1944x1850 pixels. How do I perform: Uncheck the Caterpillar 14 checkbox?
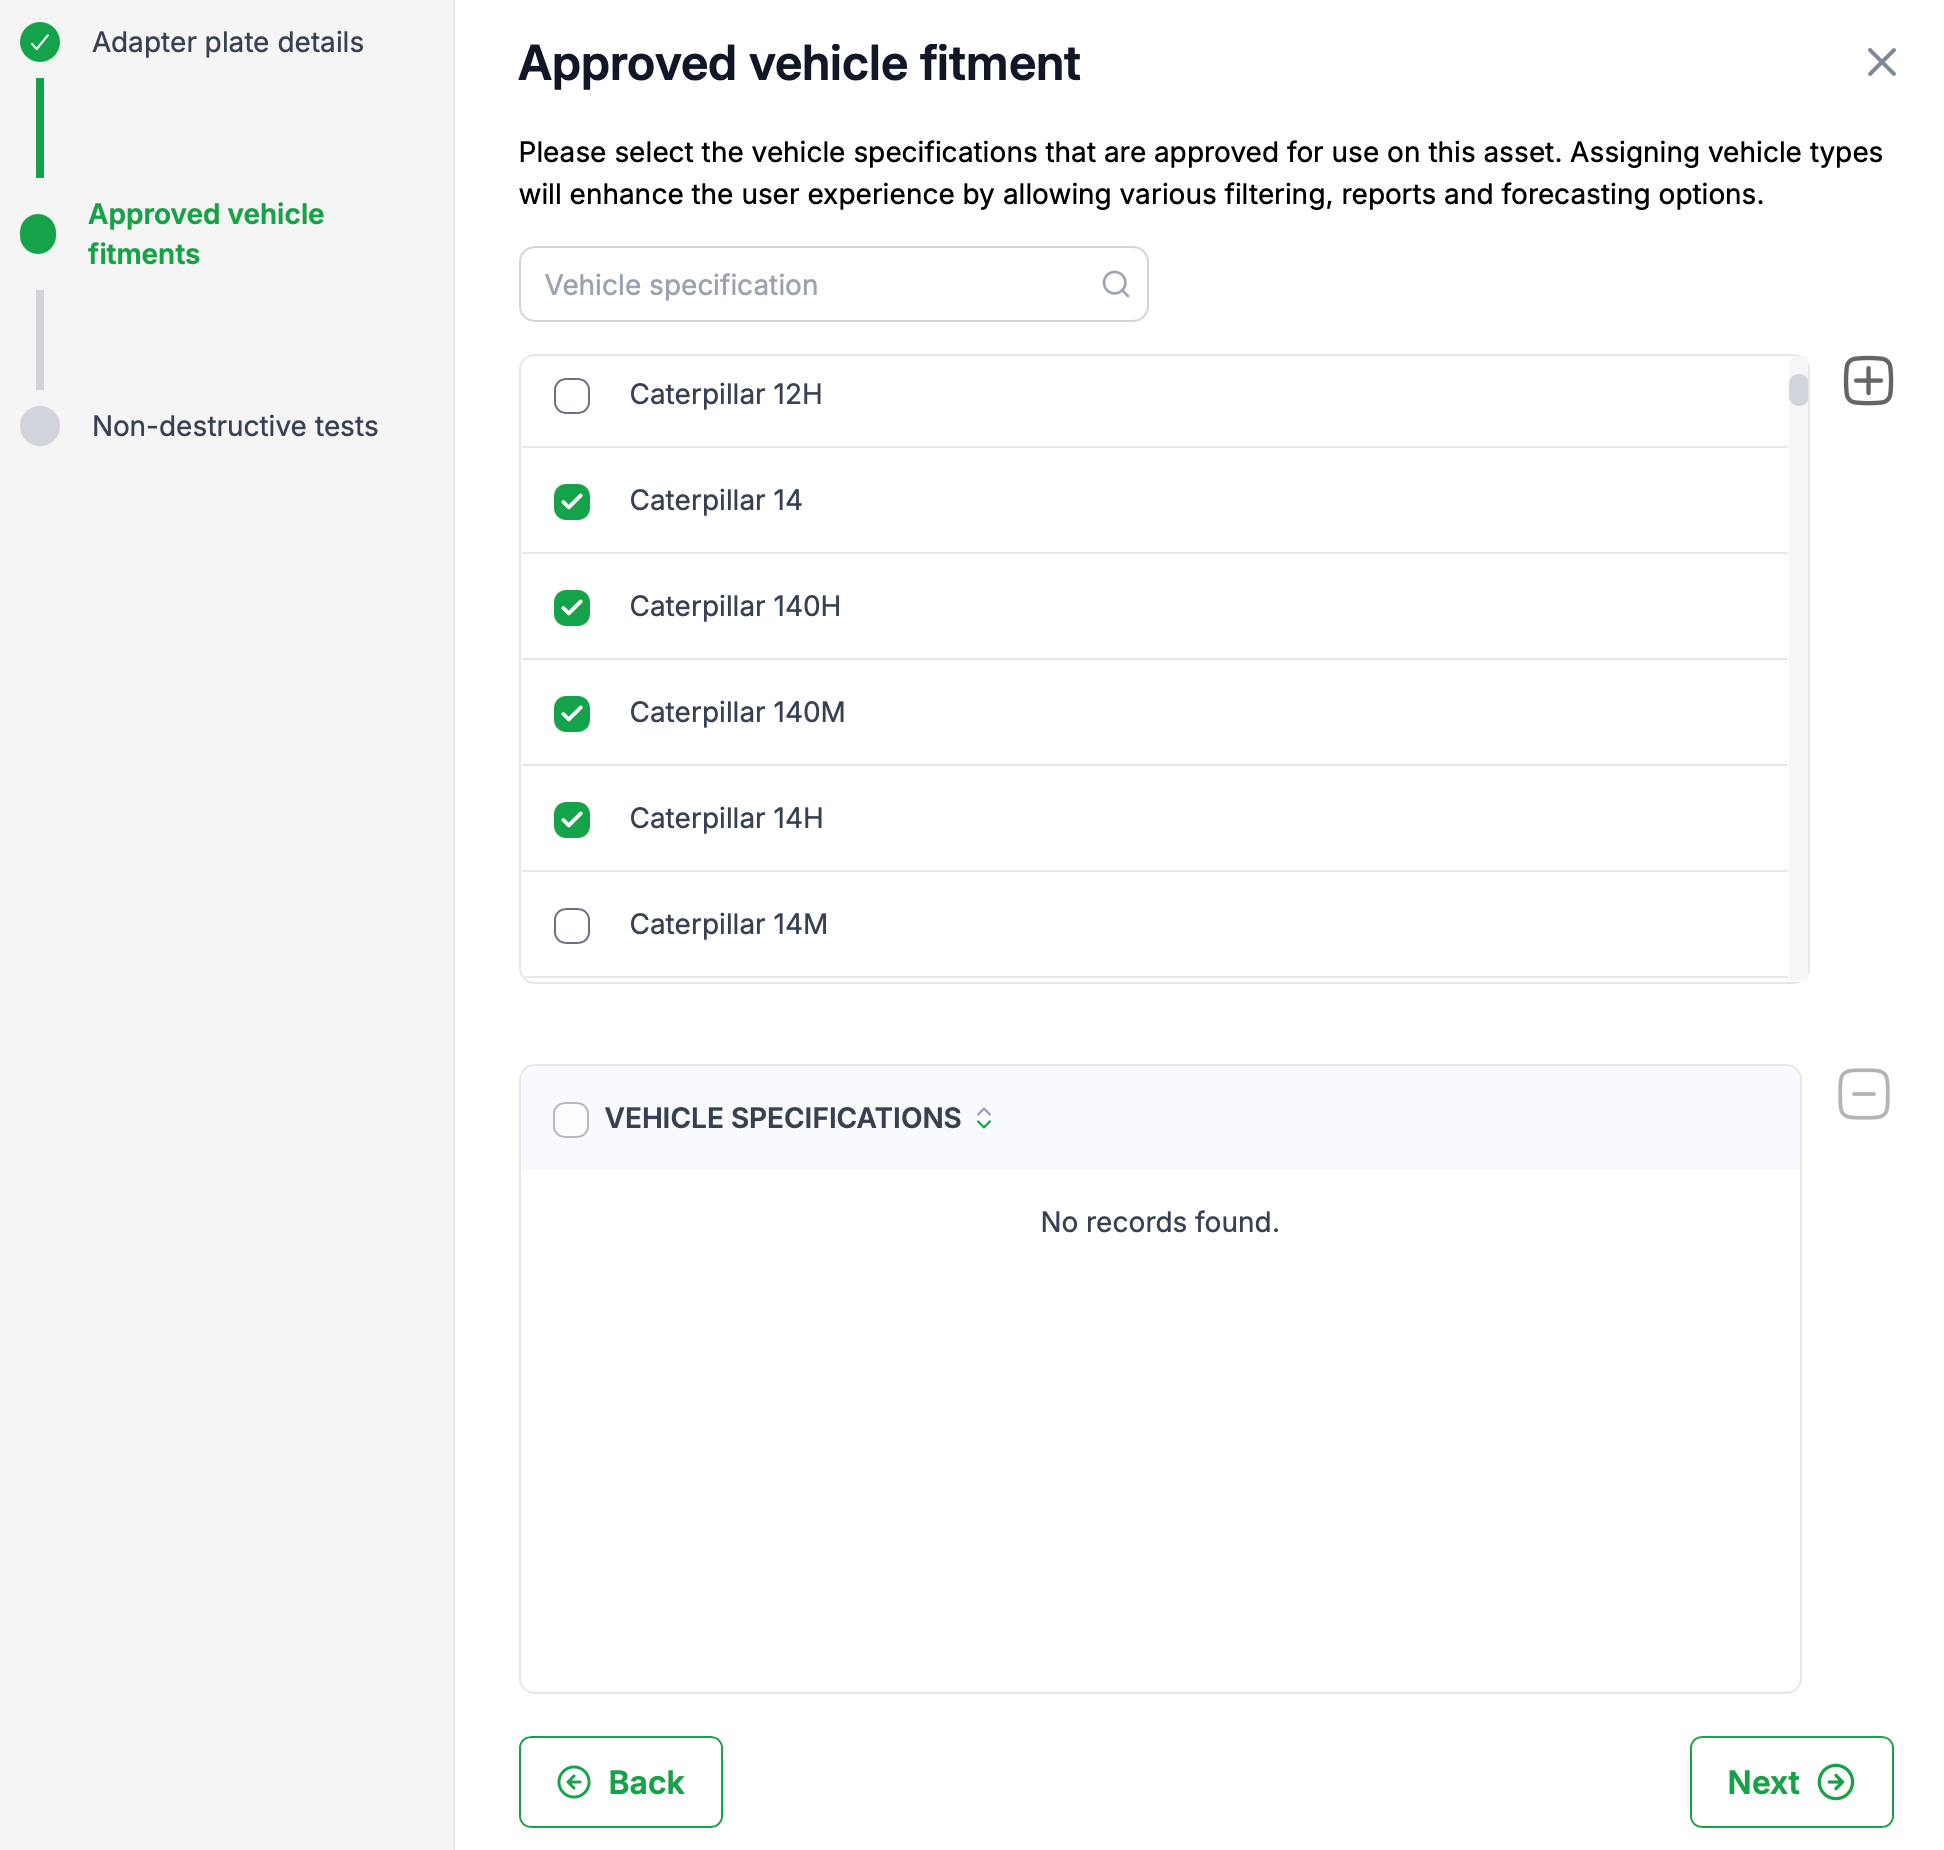[x=572, y=502]
